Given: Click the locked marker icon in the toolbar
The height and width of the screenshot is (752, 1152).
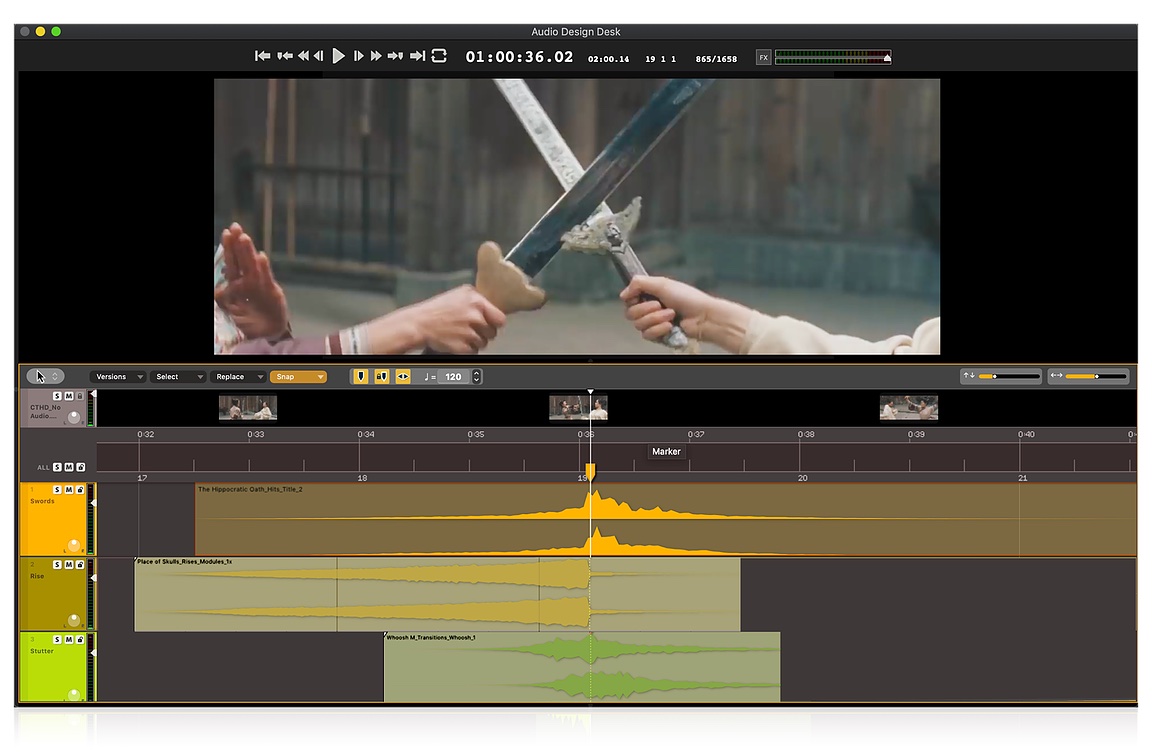Looking at the screenshot, I should point(382,377).
